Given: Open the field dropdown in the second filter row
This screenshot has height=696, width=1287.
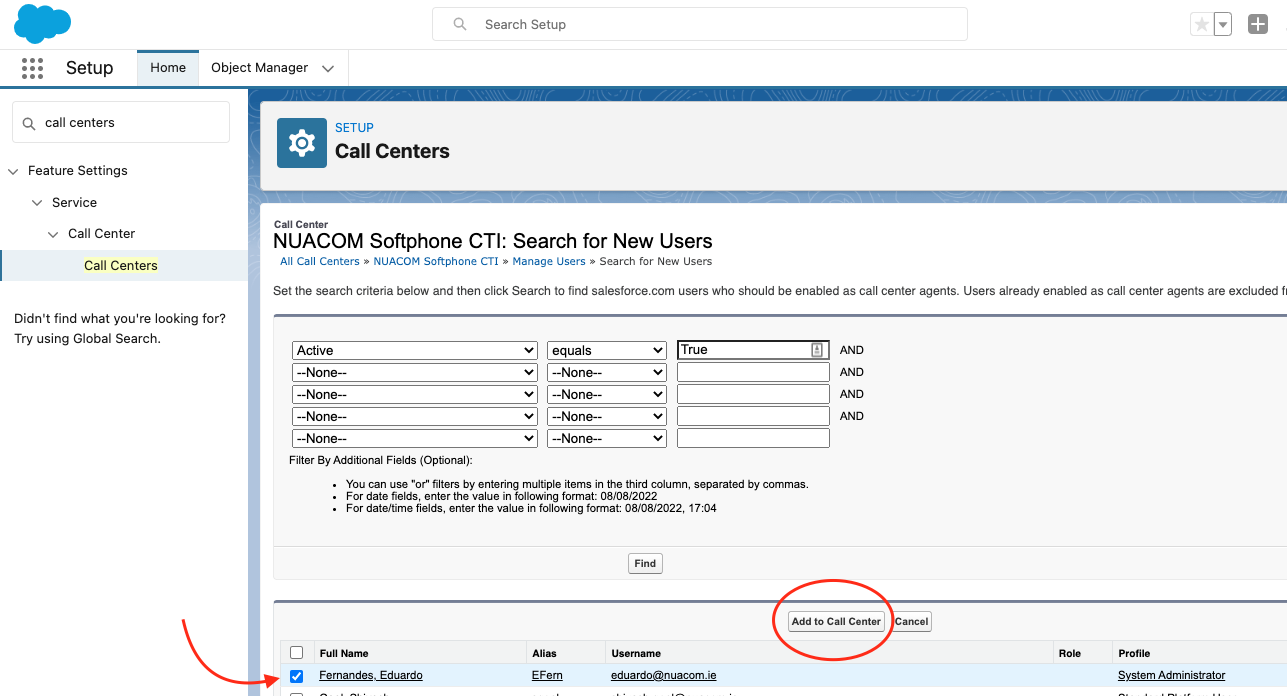Looking at the screenshot, I should coord(415,373).
